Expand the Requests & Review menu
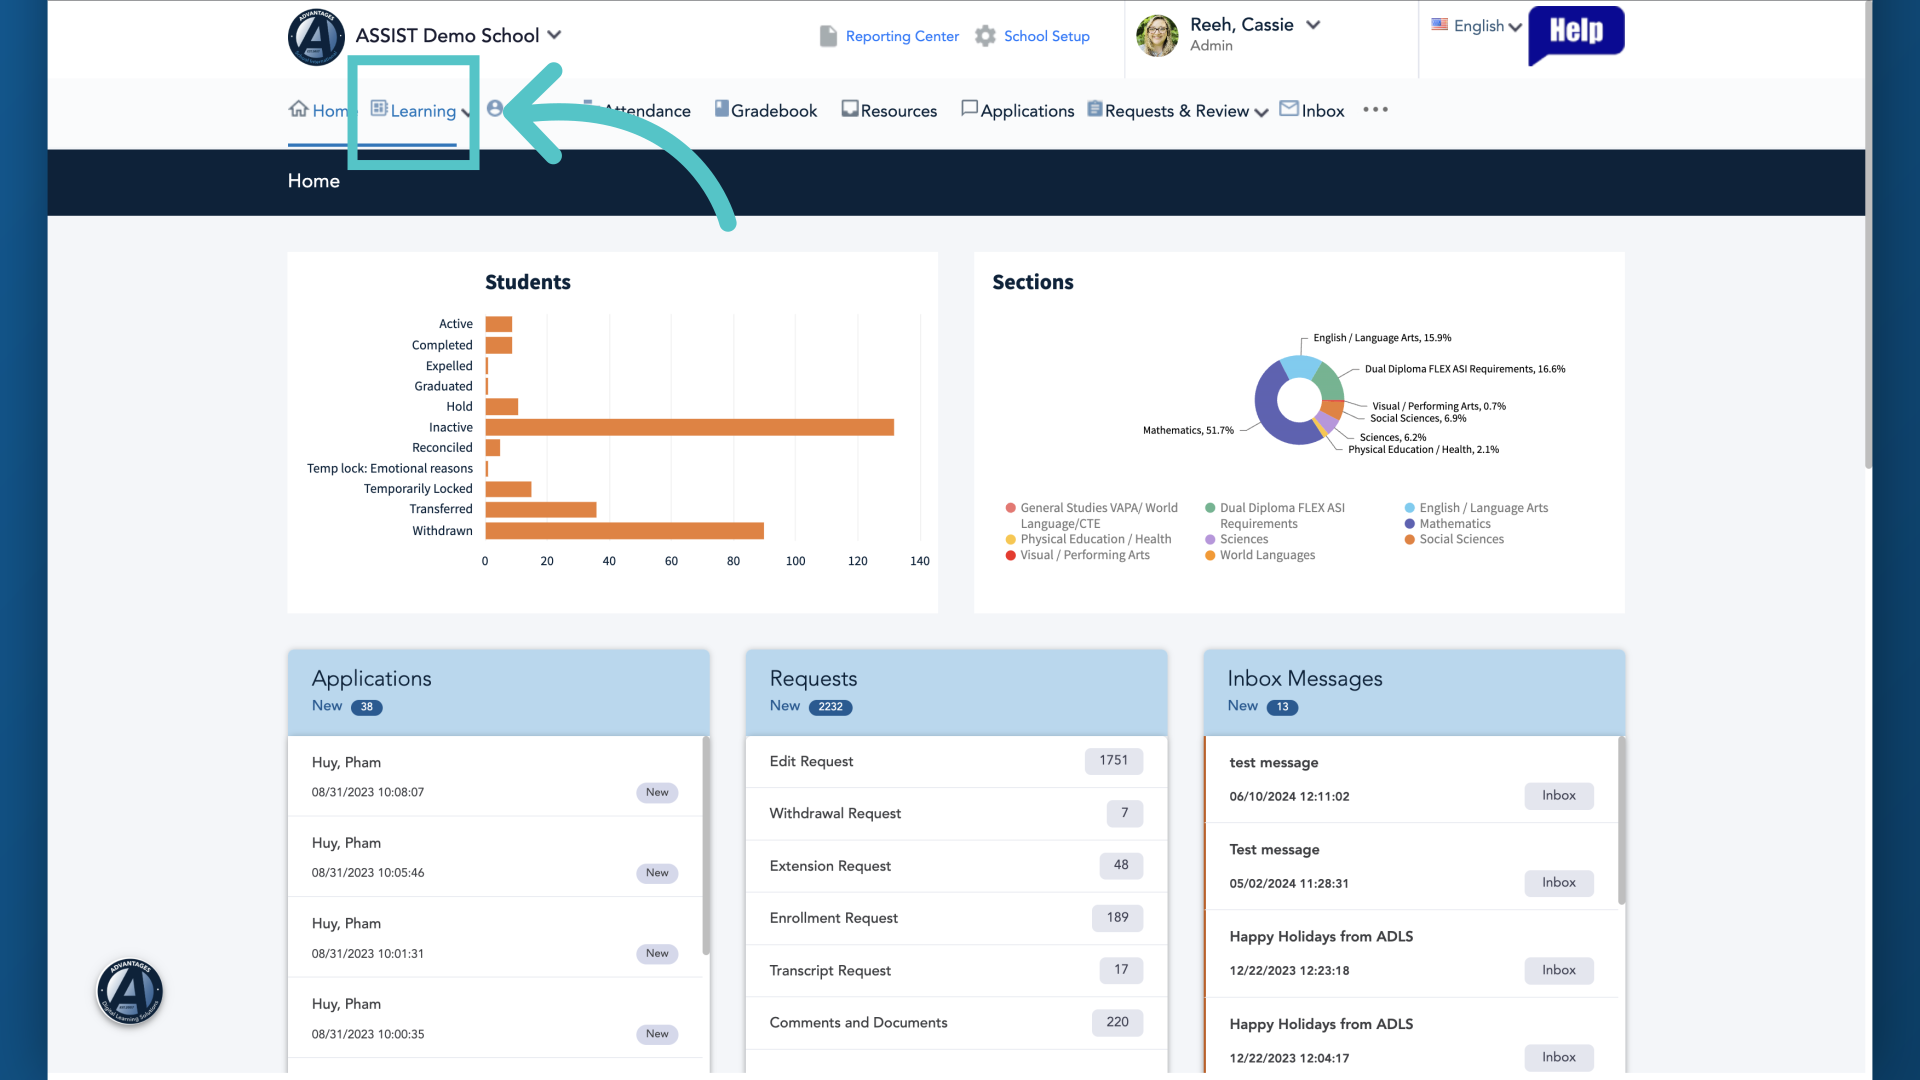 (1178, 111)
